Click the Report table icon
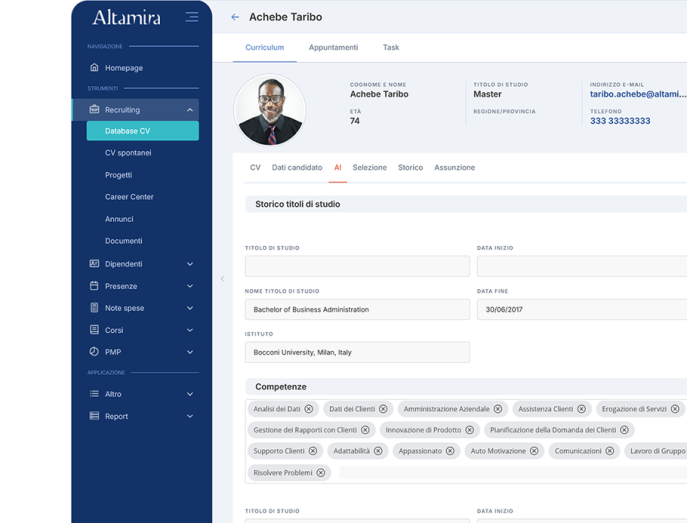Image resolution: width=687 pixels, height=523 pixels. 94,416
